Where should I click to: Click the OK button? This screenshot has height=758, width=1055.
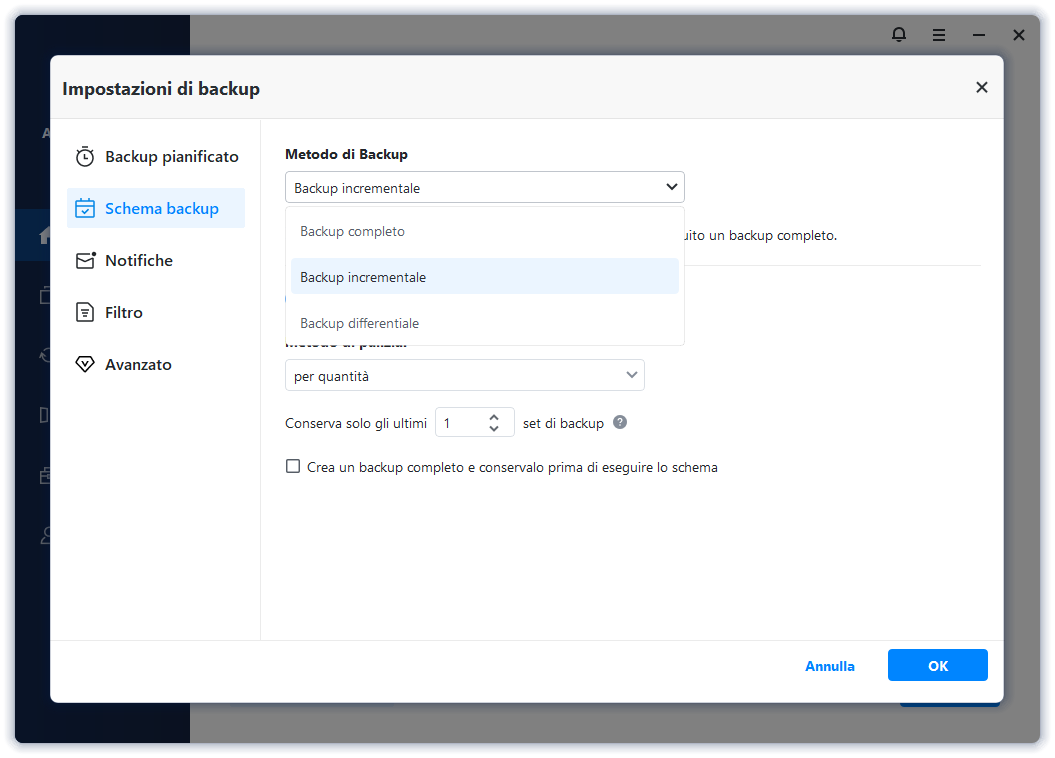[937, 666]
